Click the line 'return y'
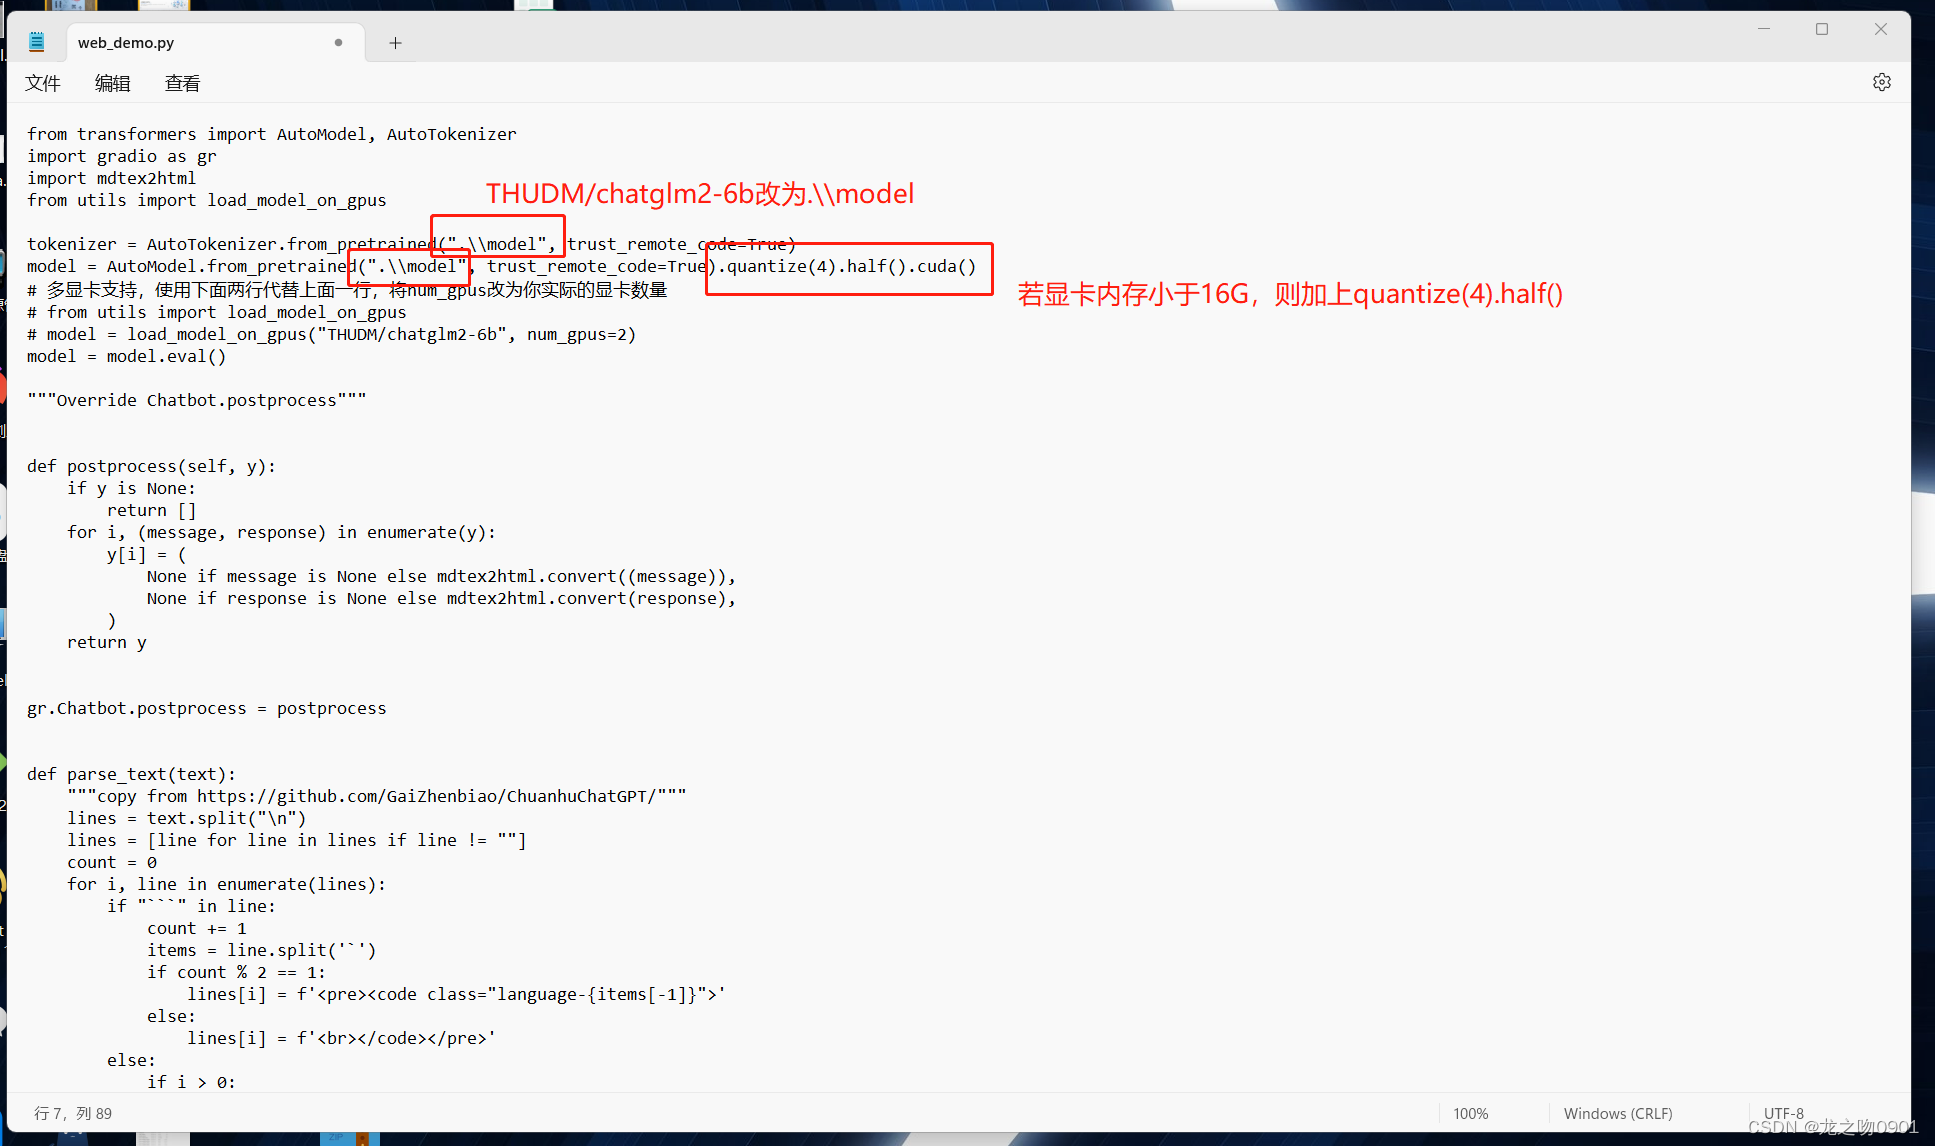Image resolution: width=1935 pixels, height=1146 pixels. (x=106, y=642)
